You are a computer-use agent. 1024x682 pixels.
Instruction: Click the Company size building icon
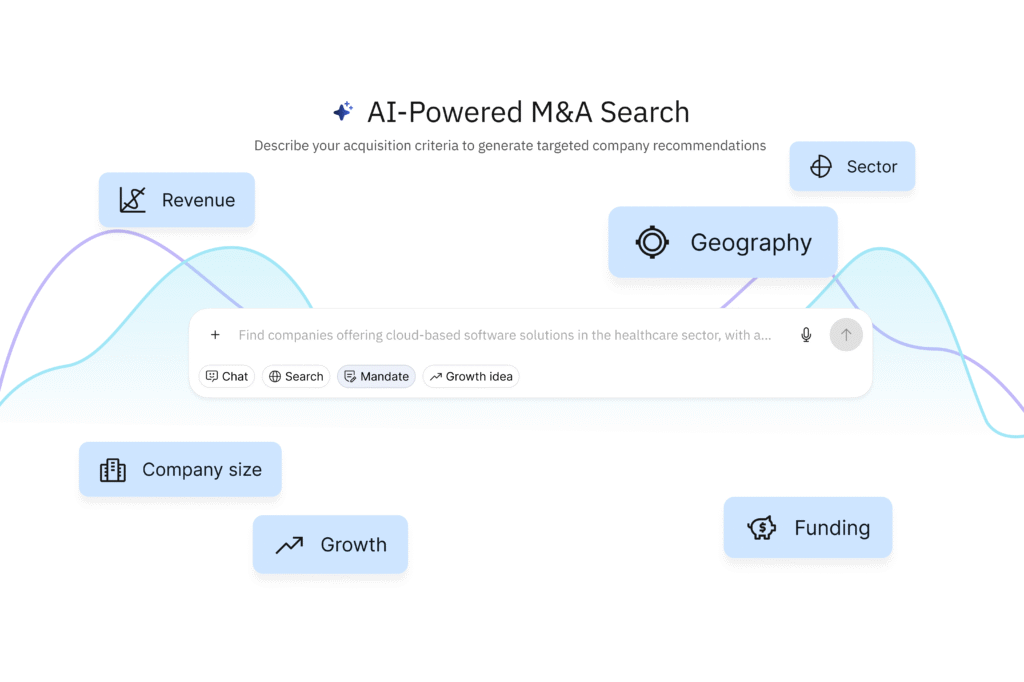112,469
